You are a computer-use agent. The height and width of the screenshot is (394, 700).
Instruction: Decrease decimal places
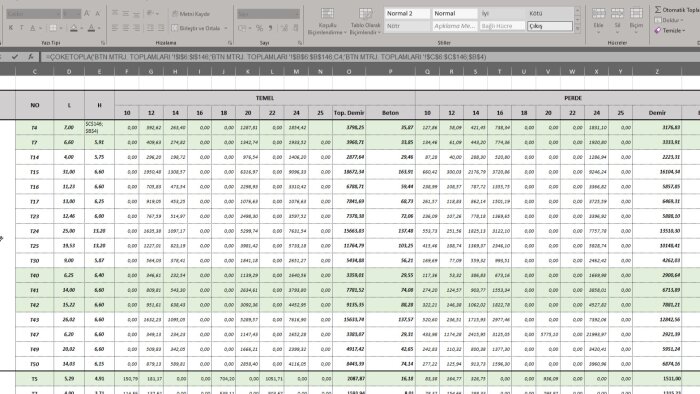296,28
